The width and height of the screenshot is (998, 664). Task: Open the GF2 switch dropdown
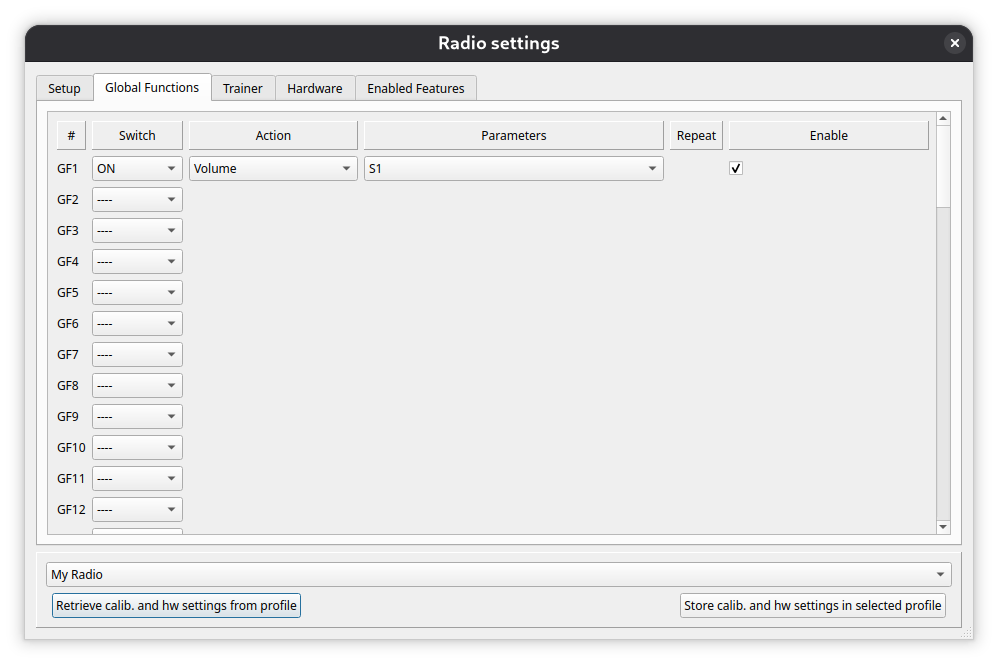137,200
